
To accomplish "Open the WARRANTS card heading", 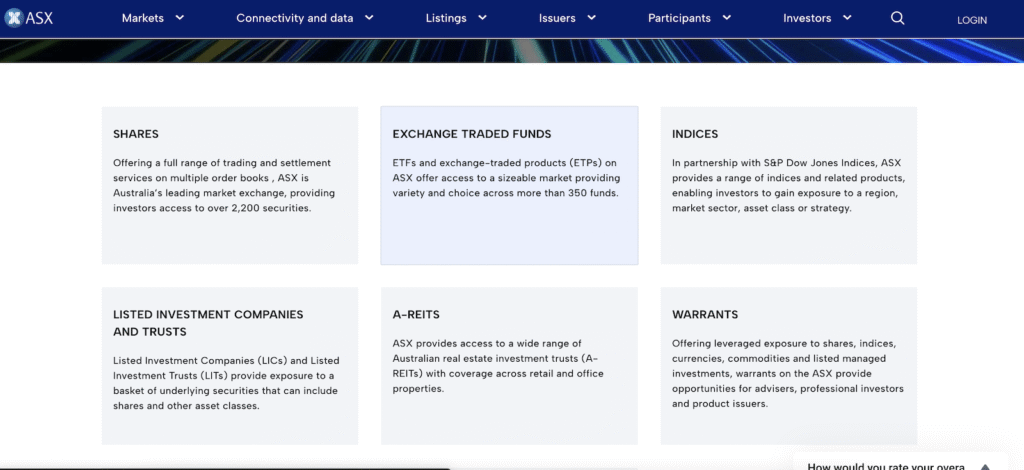I will coord(705,315).
